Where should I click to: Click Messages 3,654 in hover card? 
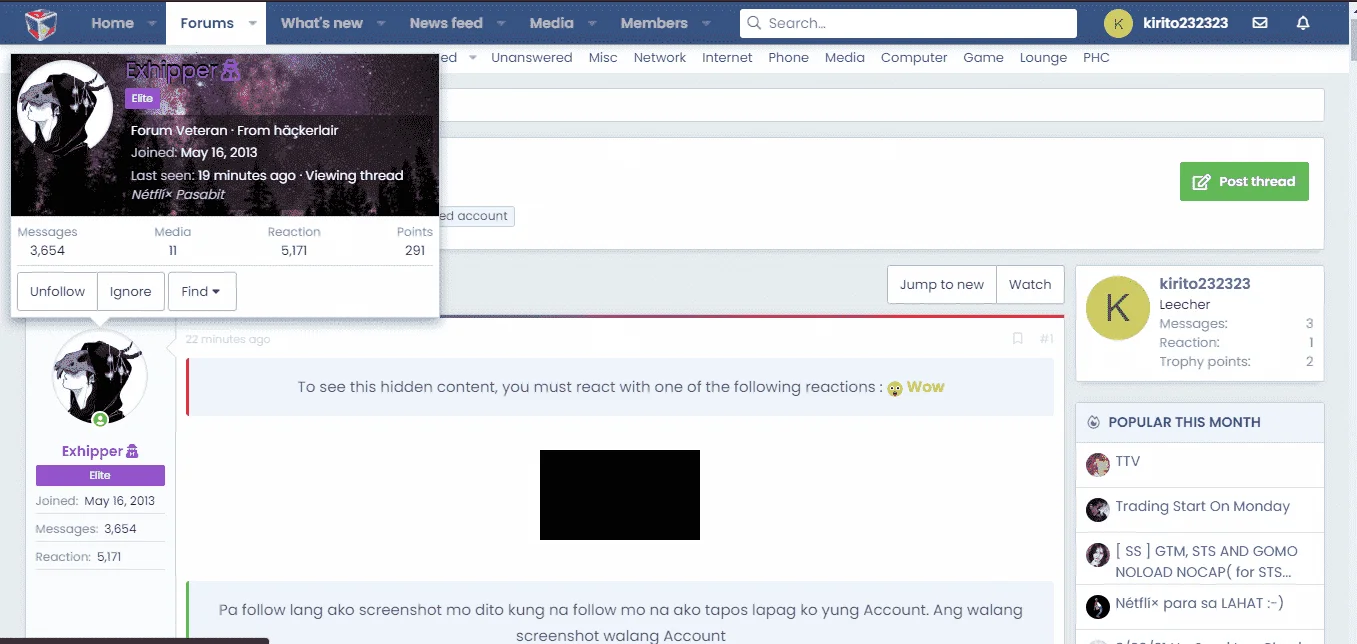(47, 241)
